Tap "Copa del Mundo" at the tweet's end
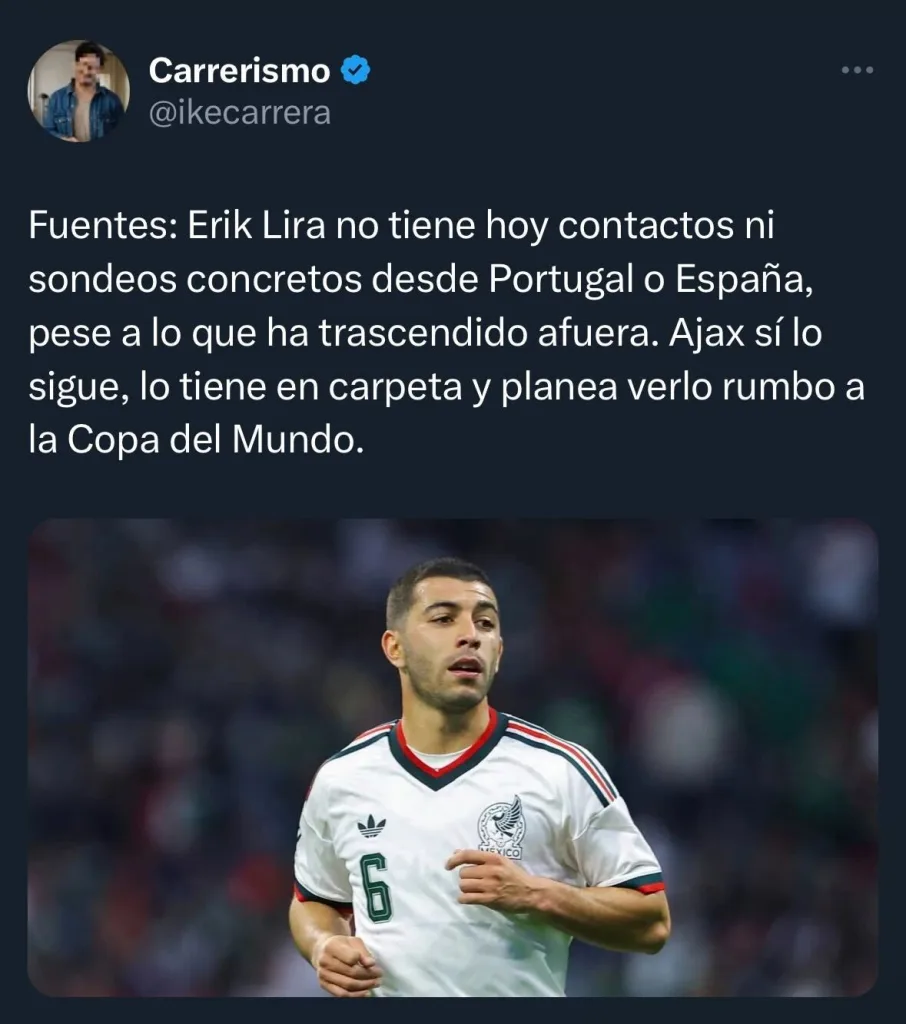This screenshot has height=1024, width=906. (x=215, y=440)
